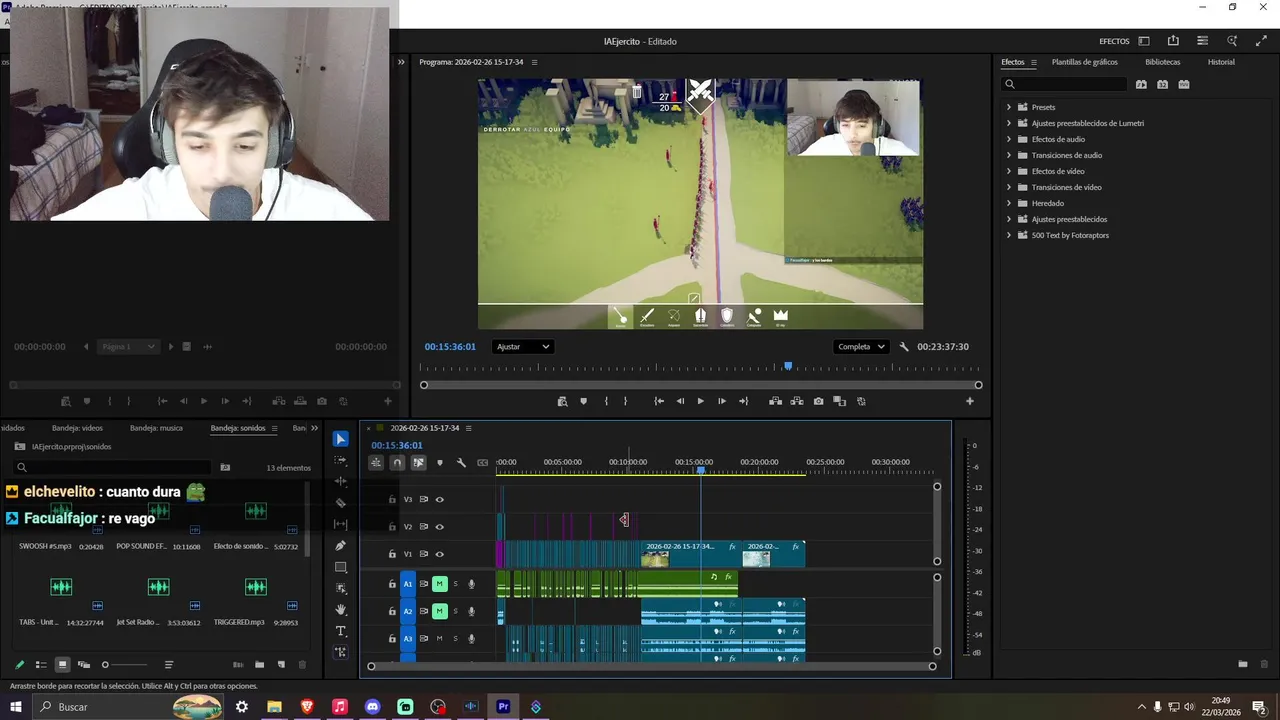The height and width of the screenshot is (720, 1280).
Task: Toggle Linked Selection in timeline
Action: (418, 463)
